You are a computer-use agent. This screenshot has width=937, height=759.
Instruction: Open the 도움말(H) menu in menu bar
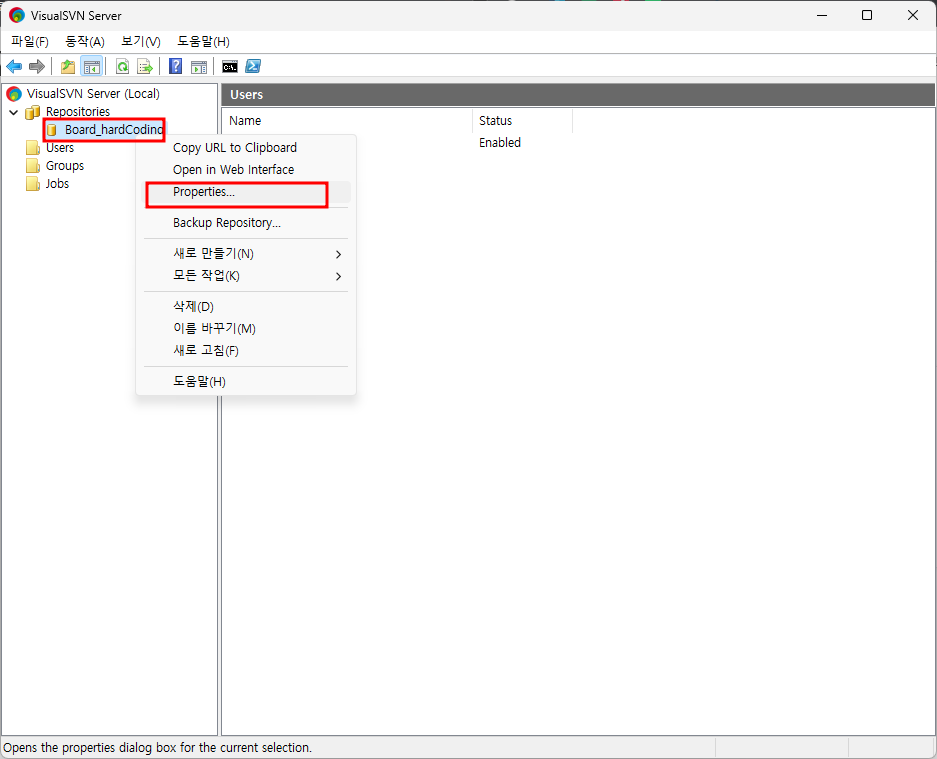click(203, 41)
